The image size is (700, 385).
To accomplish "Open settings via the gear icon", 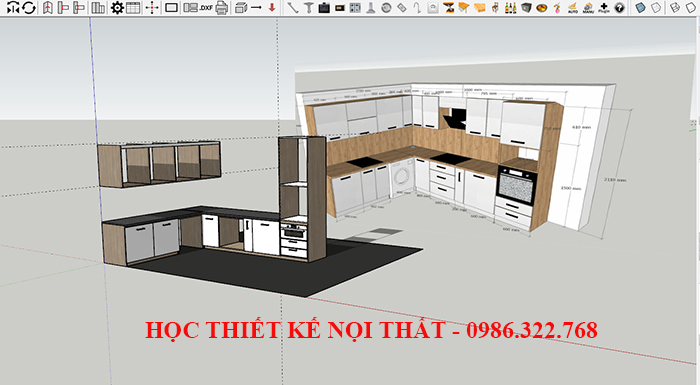I will [x=117, y=7].
